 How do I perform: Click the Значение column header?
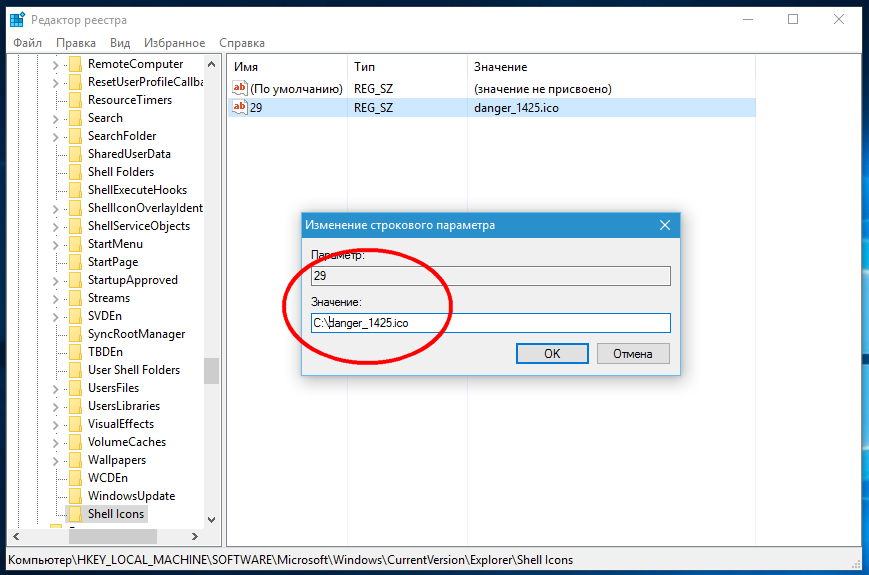point(611,67)
